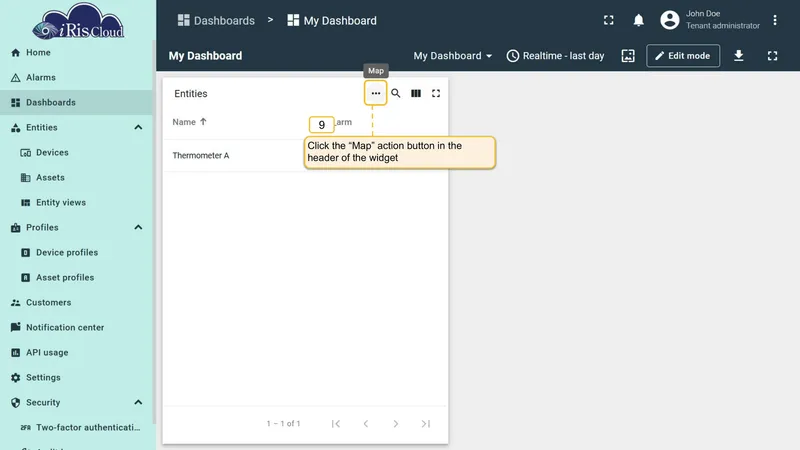
Task: Open user account avatar
Action: (x=669, y=20)
